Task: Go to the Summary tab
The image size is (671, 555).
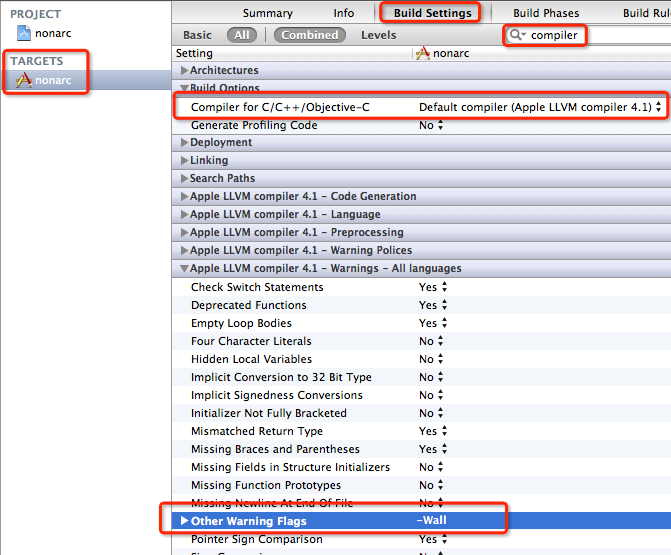Action: coord(268,13)
